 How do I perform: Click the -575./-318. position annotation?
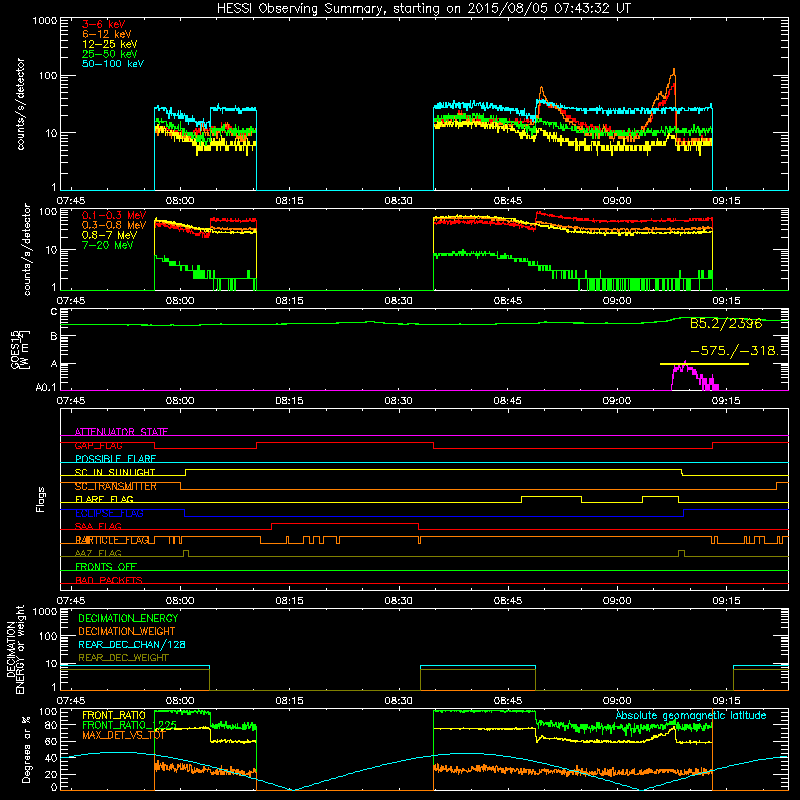[x=734, y=351]
